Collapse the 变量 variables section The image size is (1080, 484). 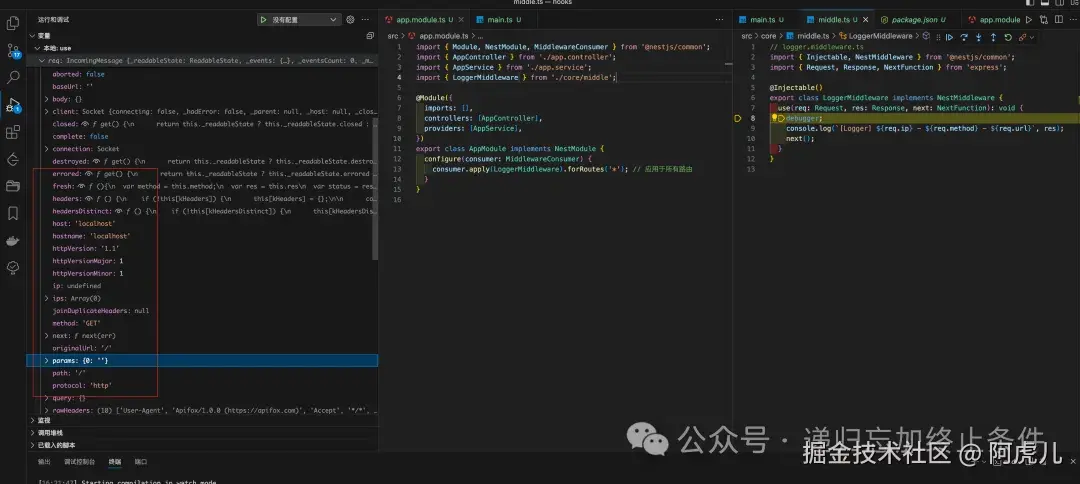(x=33, y=35)
